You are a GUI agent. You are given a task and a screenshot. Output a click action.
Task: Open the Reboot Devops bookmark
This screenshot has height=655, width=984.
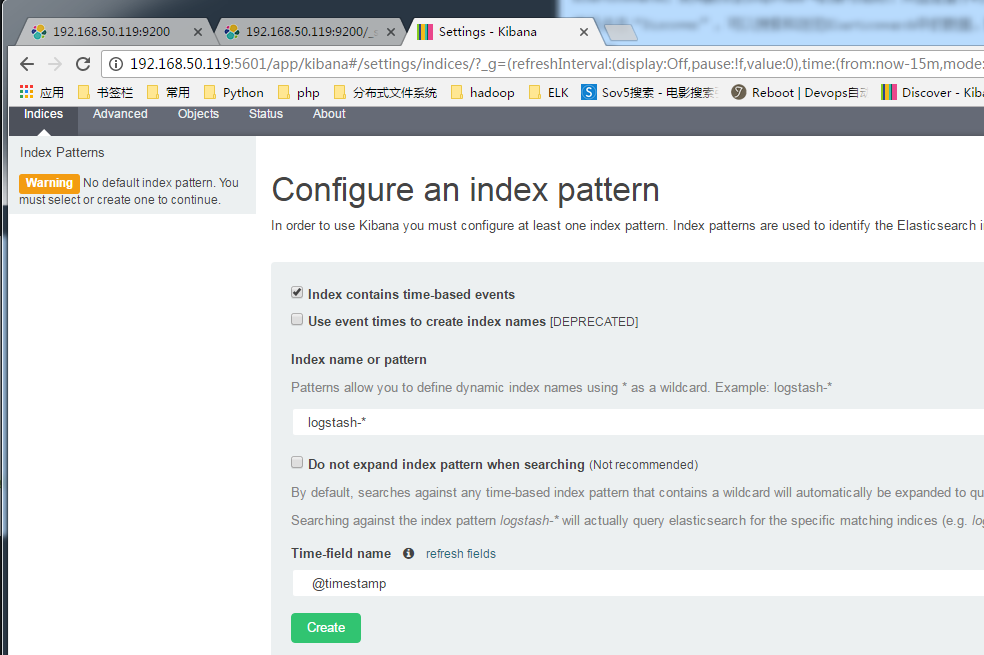800,92
